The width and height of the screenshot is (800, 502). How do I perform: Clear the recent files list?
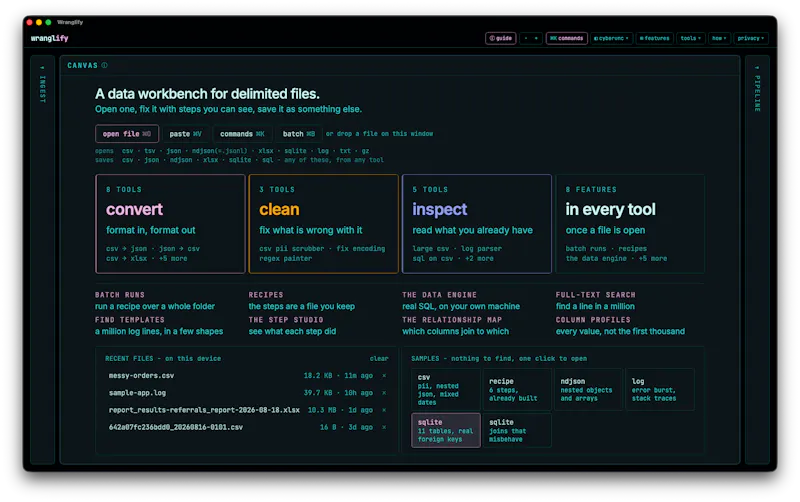(379, 359)
